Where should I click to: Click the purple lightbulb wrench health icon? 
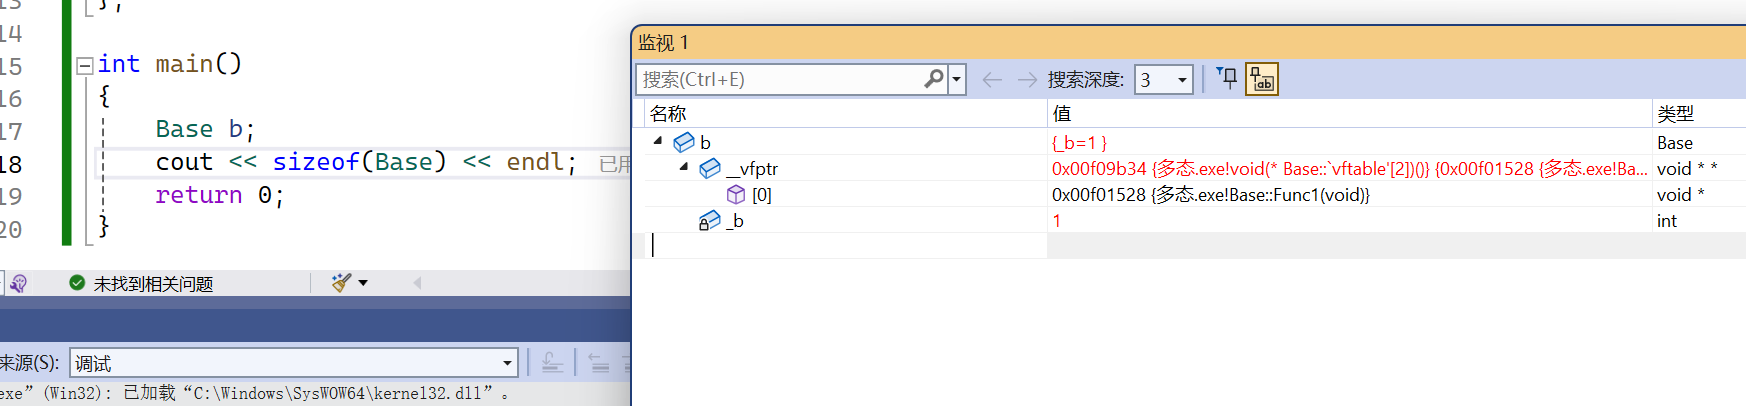[18, 283]
